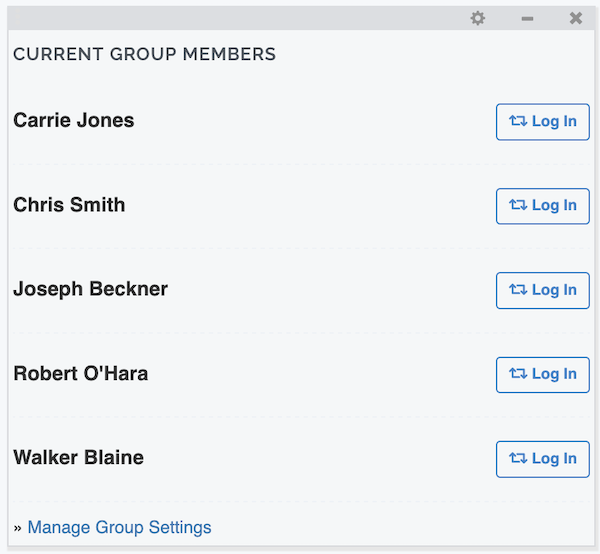Log in as Carrie Jones
Viewport: 600px width, 554px height.
(x=543, y=122)
